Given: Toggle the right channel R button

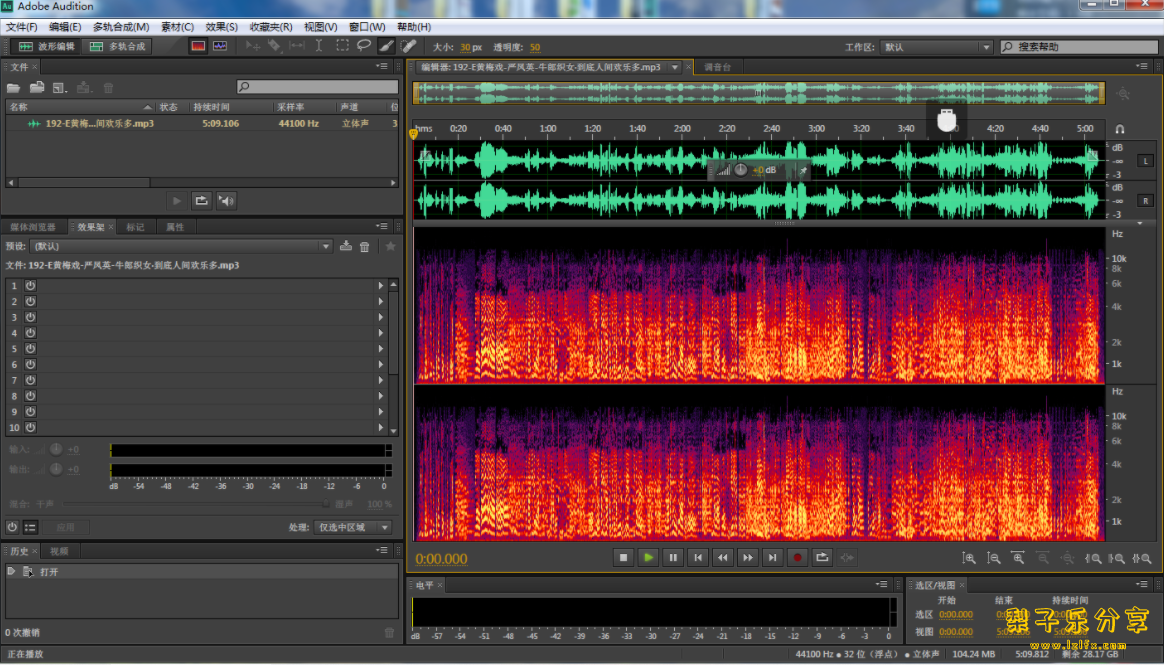Looking at the screenshot, I should (x=1145, y=201).
